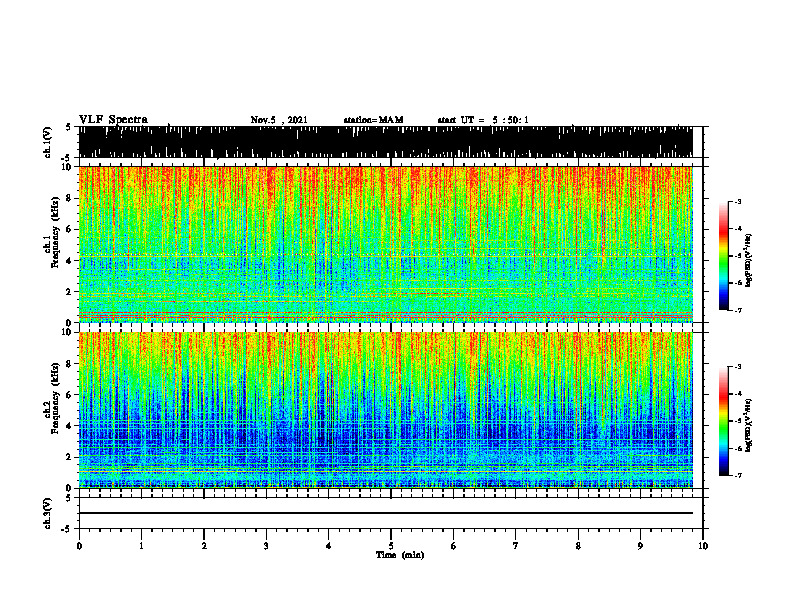Click the ch.2 spectrogram "2" kHz tick label
Screen dimensions: 792x612
[x=70, y=457]
